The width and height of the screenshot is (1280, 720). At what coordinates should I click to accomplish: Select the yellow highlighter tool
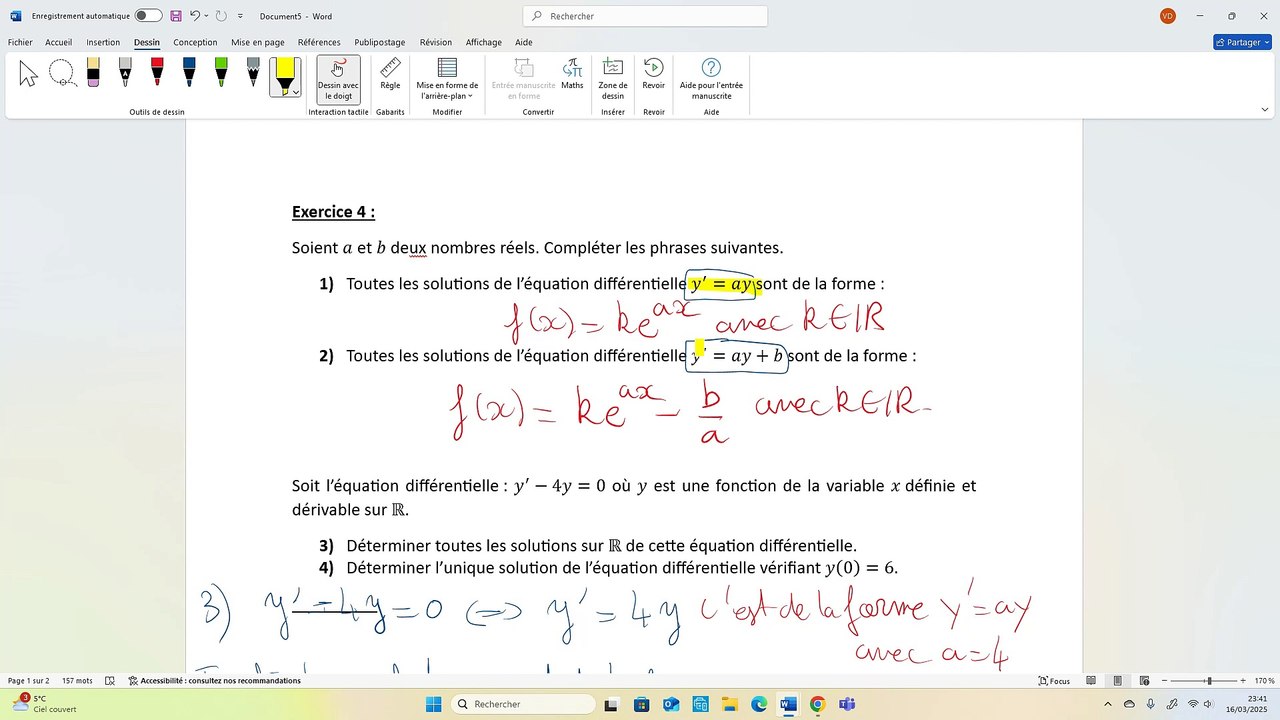[284, 76]
